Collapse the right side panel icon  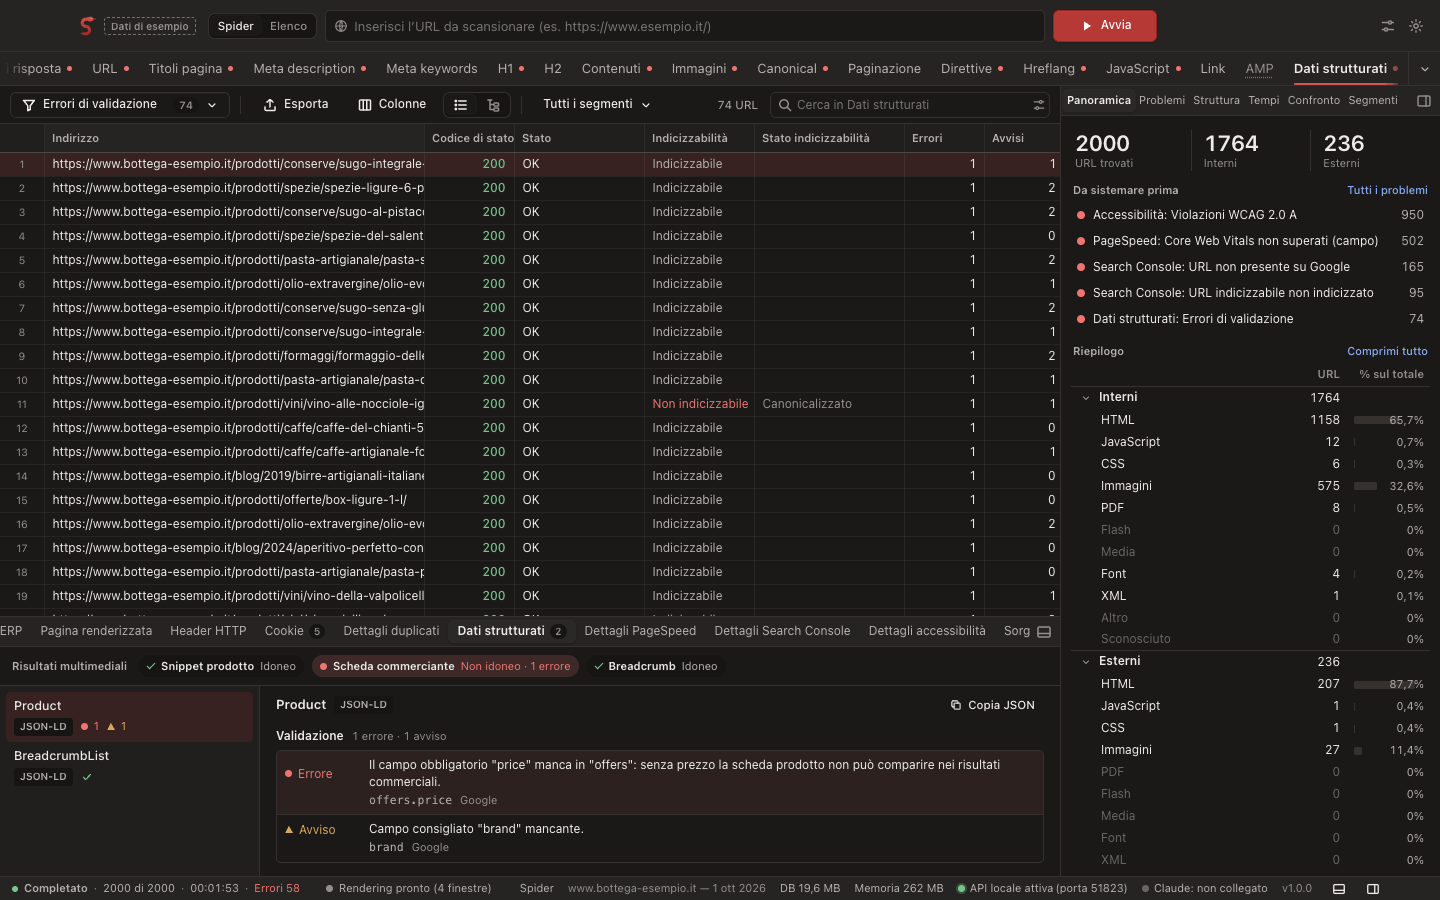(x=1424, y=101)
